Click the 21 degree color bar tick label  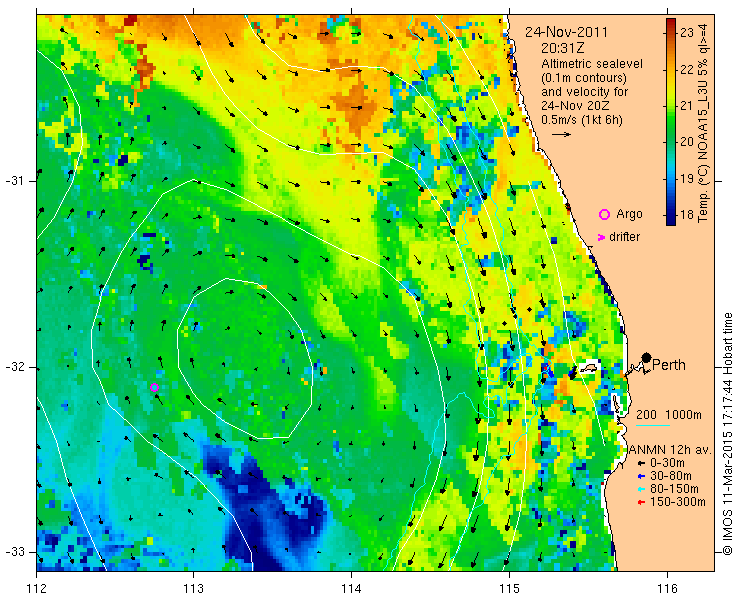(687, 106)
